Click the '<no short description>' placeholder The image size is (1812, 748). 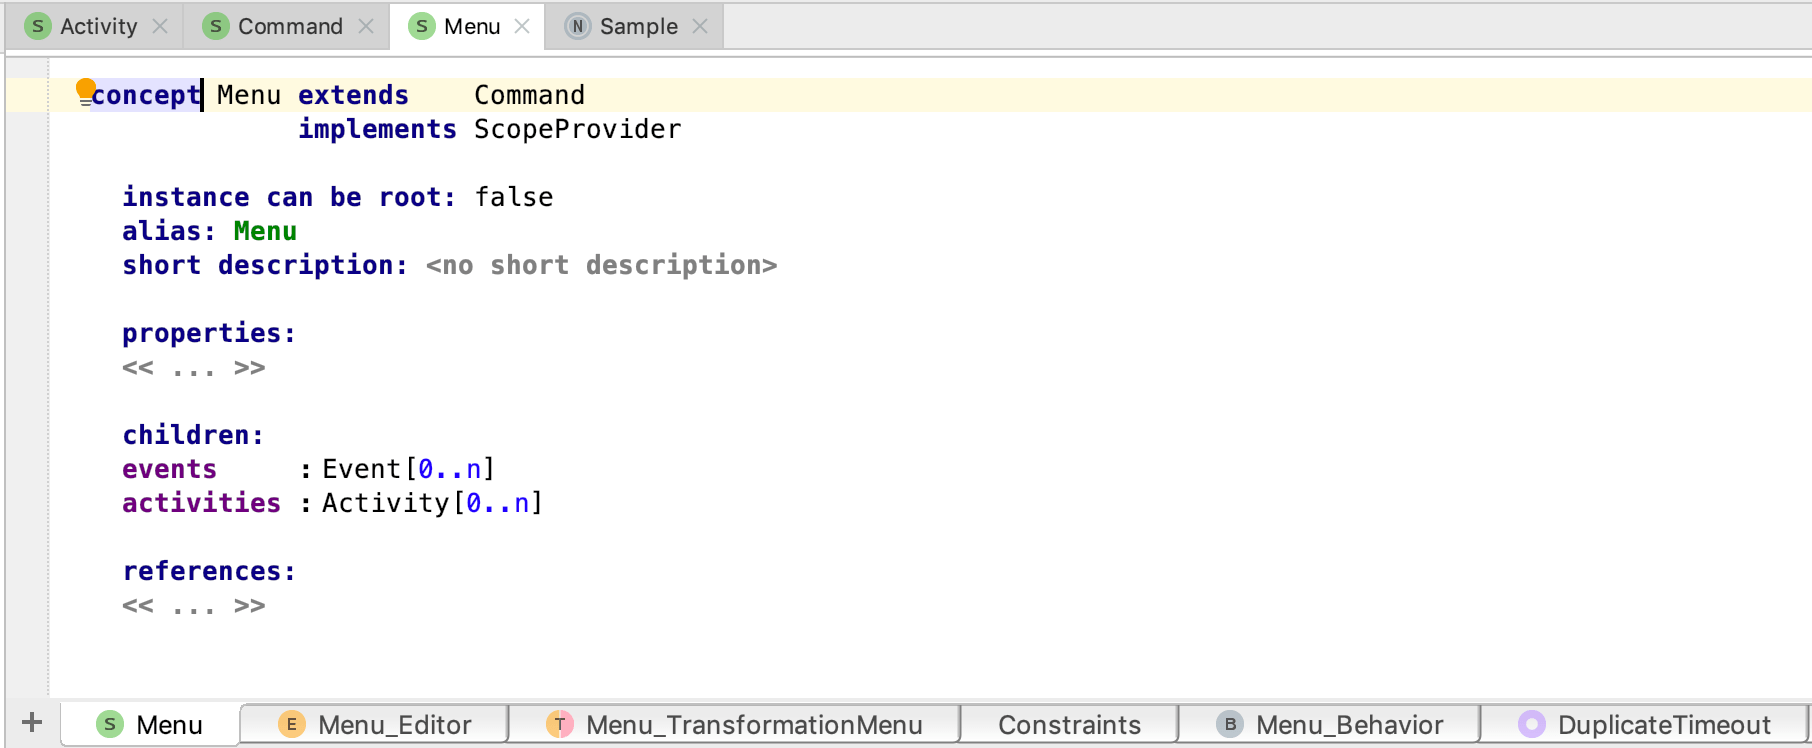coord(601,265)
